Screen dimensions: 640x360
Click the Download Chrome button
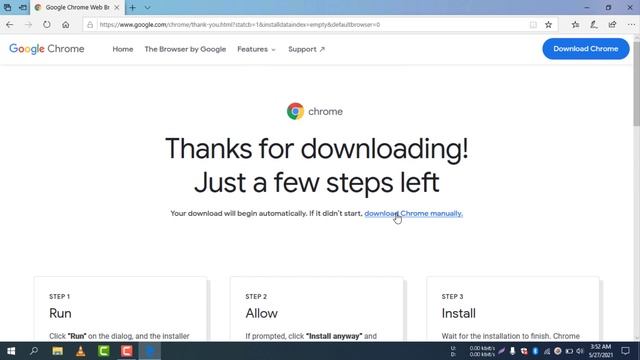(586, 49)
